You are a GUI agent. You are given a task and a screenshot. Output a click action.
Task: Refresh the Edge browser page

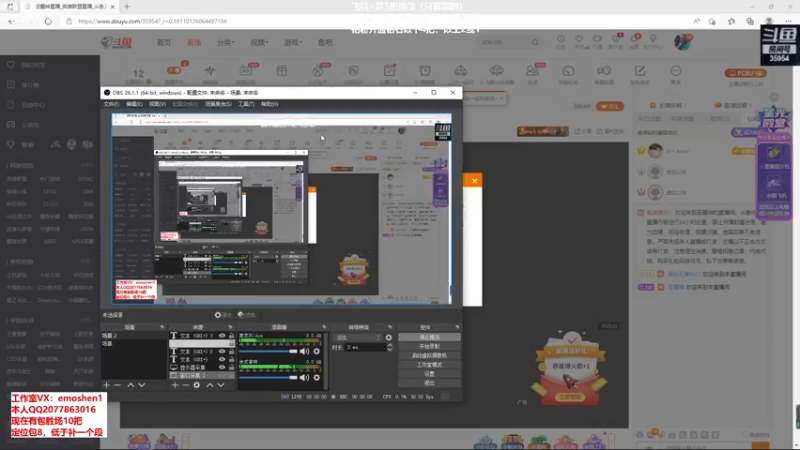tap(48, 21)
